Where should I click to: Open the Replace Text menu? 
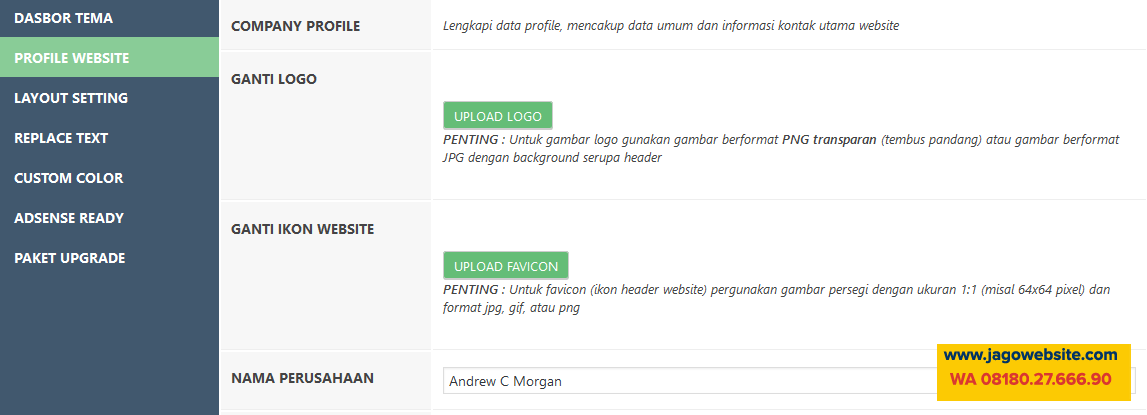[61, 138]
